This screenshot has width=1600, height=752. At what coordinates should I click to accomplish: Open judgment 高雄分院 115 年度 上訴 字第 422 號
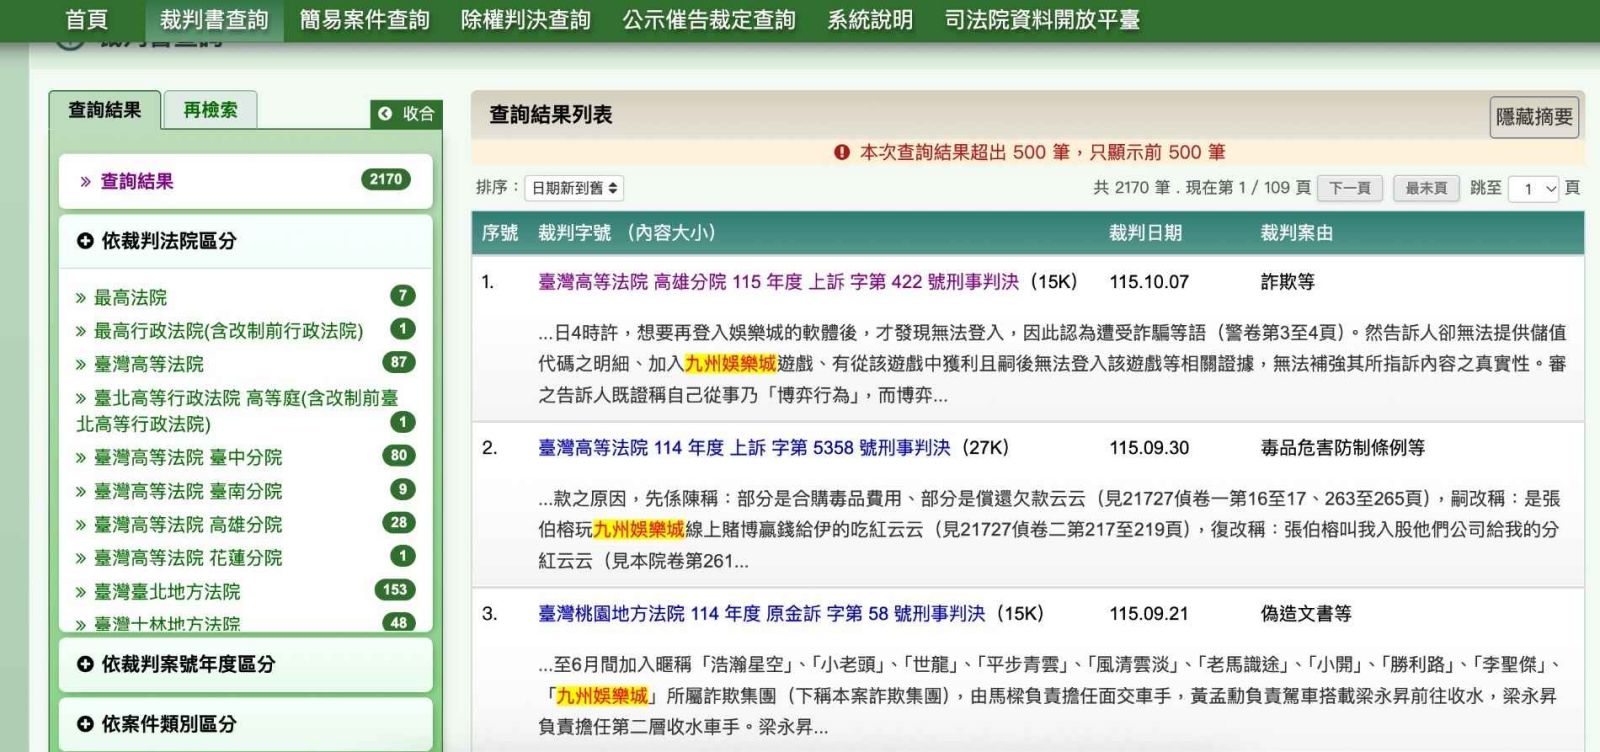tap(778, 282)
